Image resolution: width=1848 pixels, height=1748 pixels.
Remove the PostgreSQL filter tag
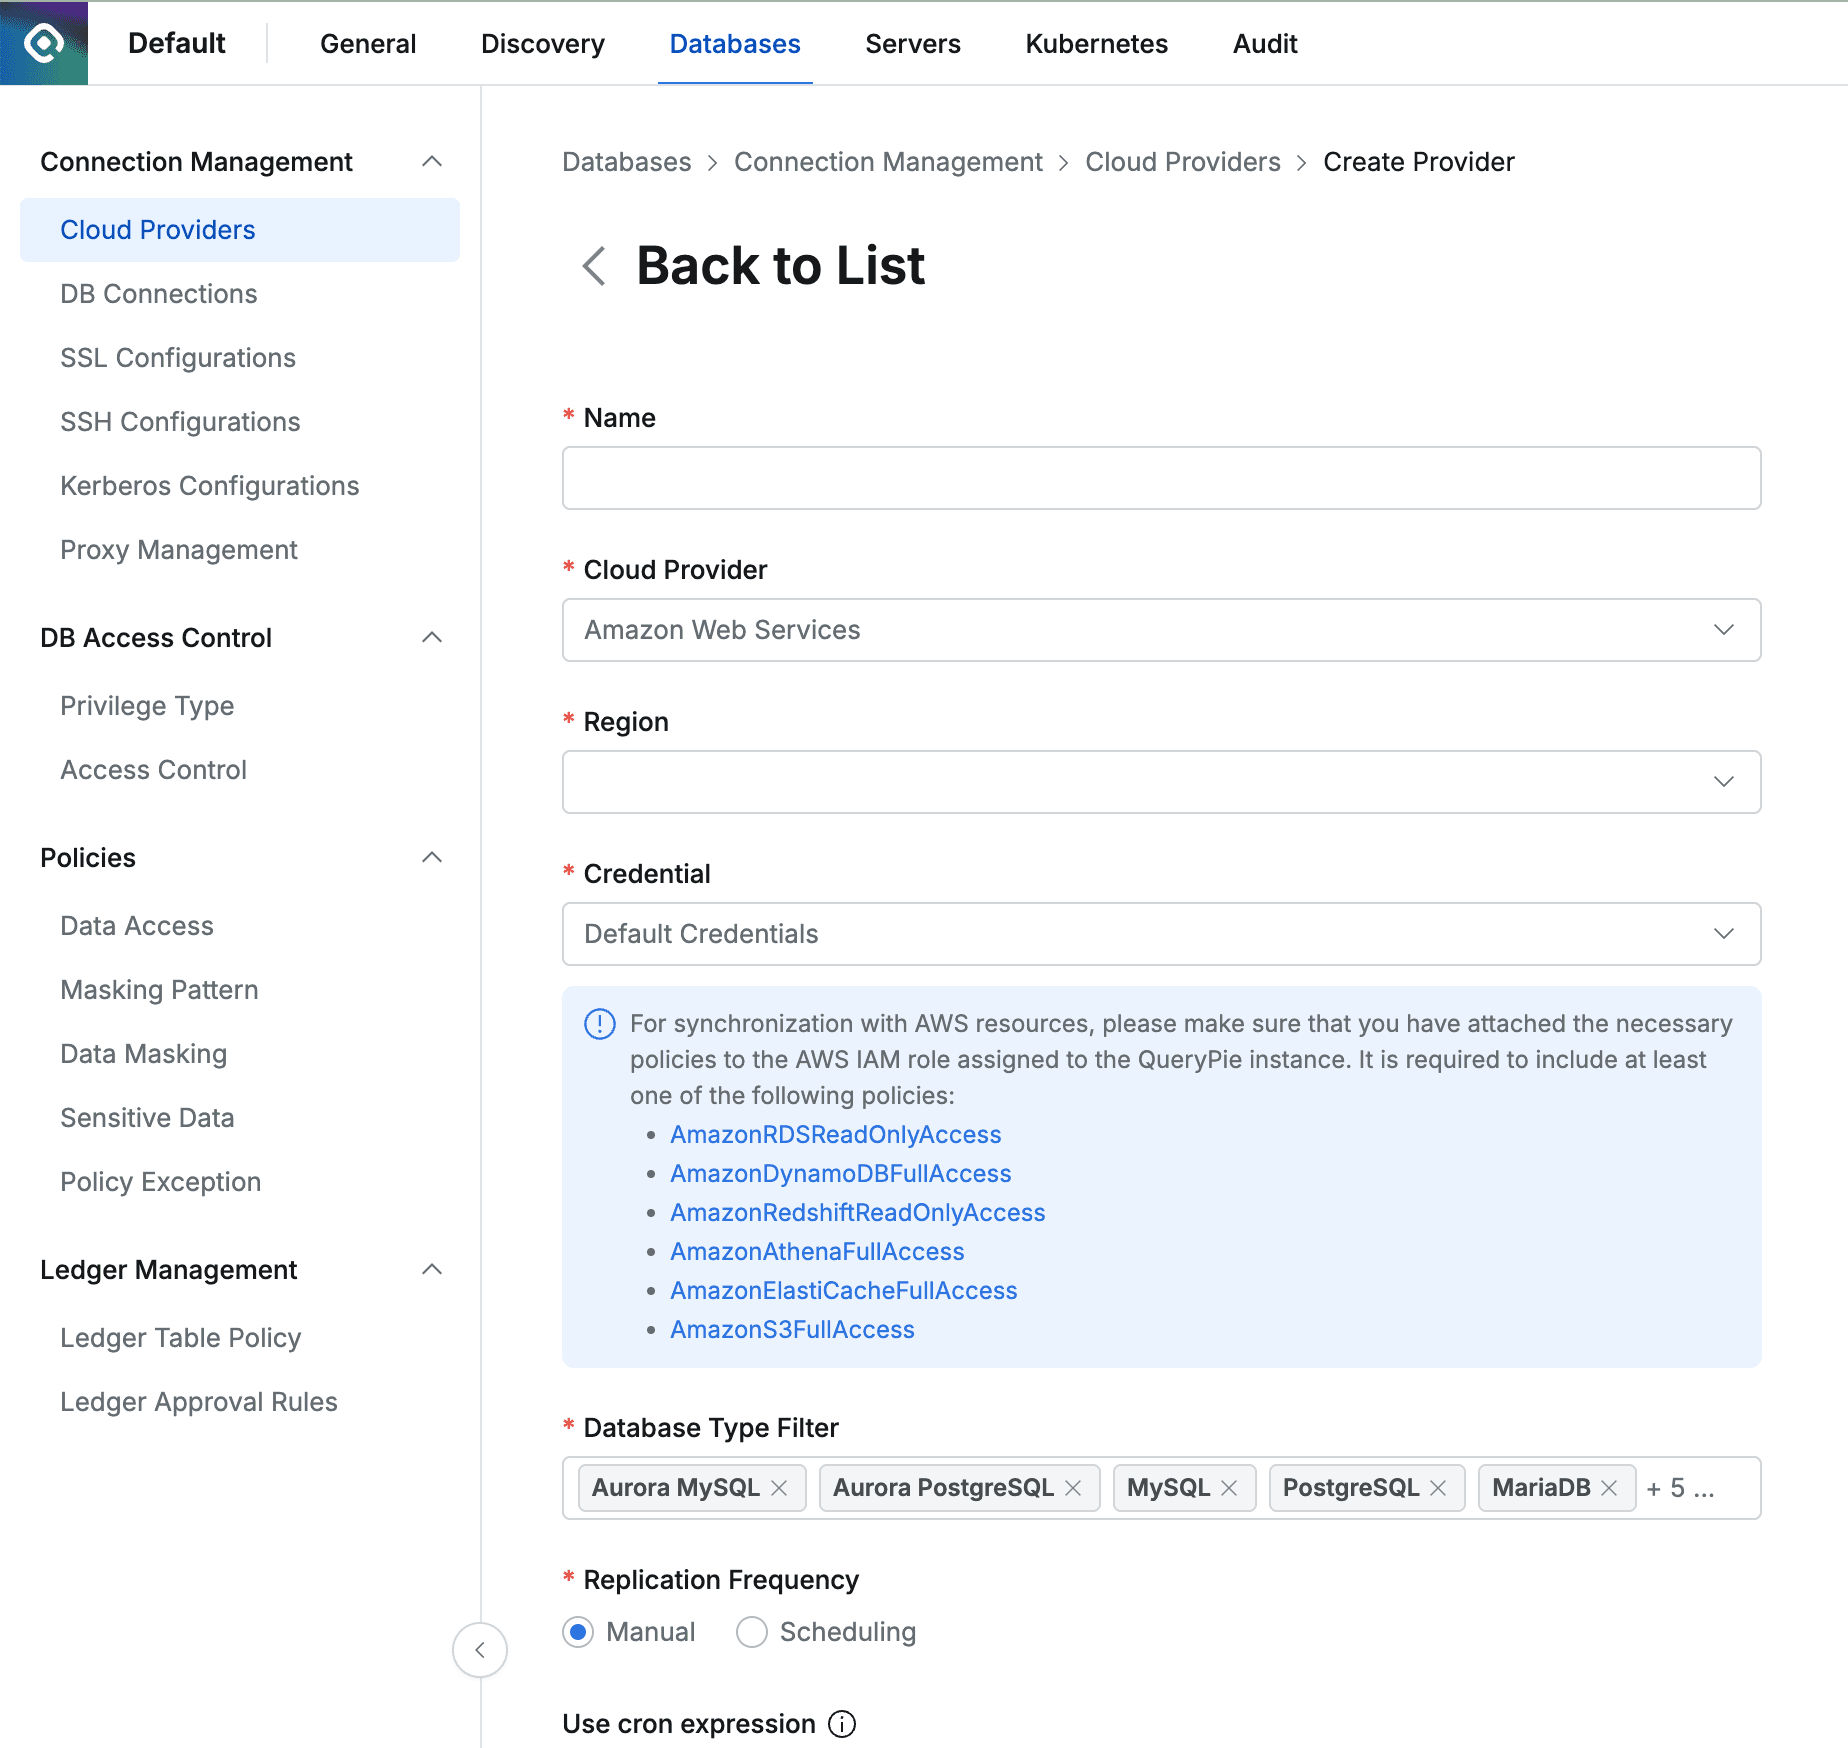[x=1439, y=1488]
